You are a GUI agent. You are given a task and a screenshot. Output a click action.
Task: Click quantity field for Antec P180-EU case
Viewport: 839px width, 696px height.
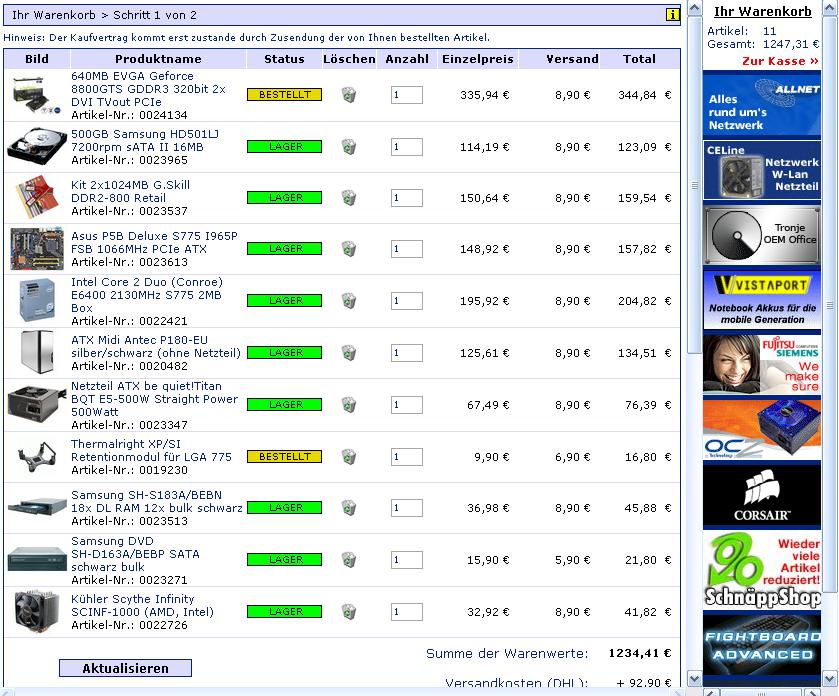(407, 353)
